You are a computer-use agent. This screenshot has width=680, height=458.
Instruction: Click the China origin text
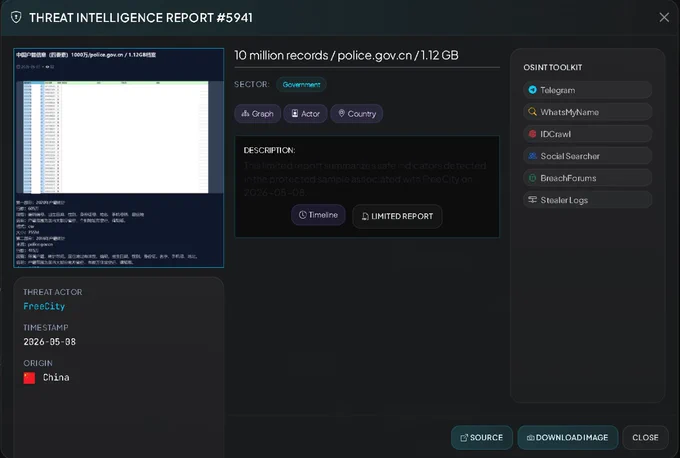coord(56,377)
